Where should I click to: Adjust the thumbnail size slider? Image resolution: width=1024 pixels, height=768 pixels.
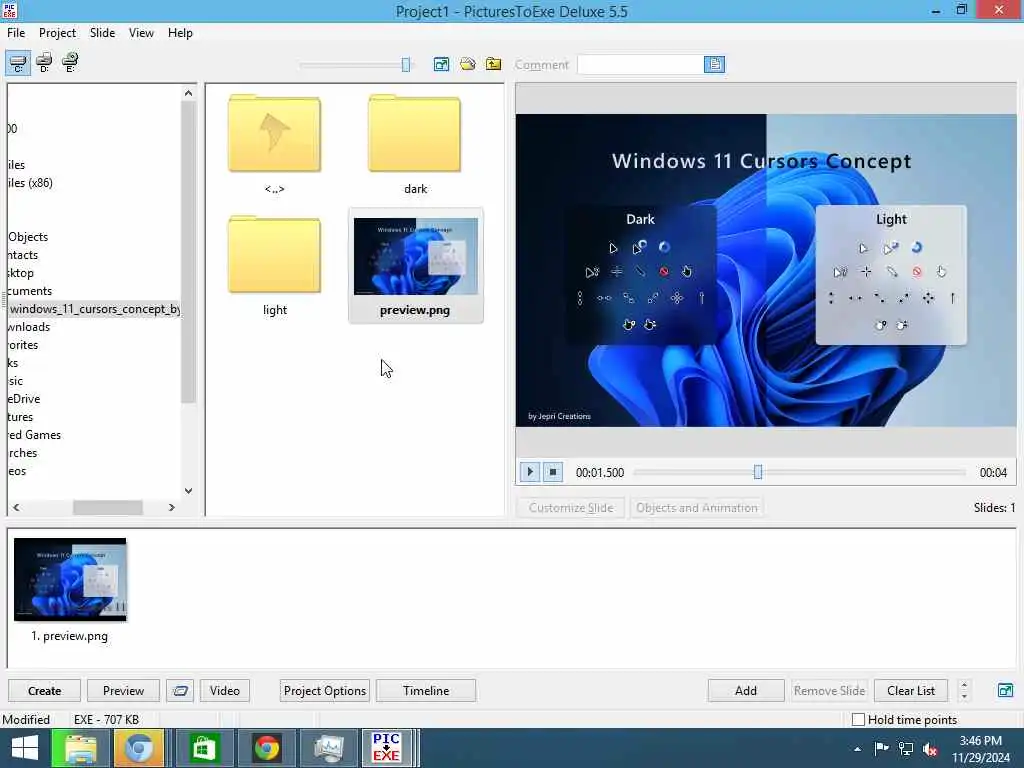[406, 65]
